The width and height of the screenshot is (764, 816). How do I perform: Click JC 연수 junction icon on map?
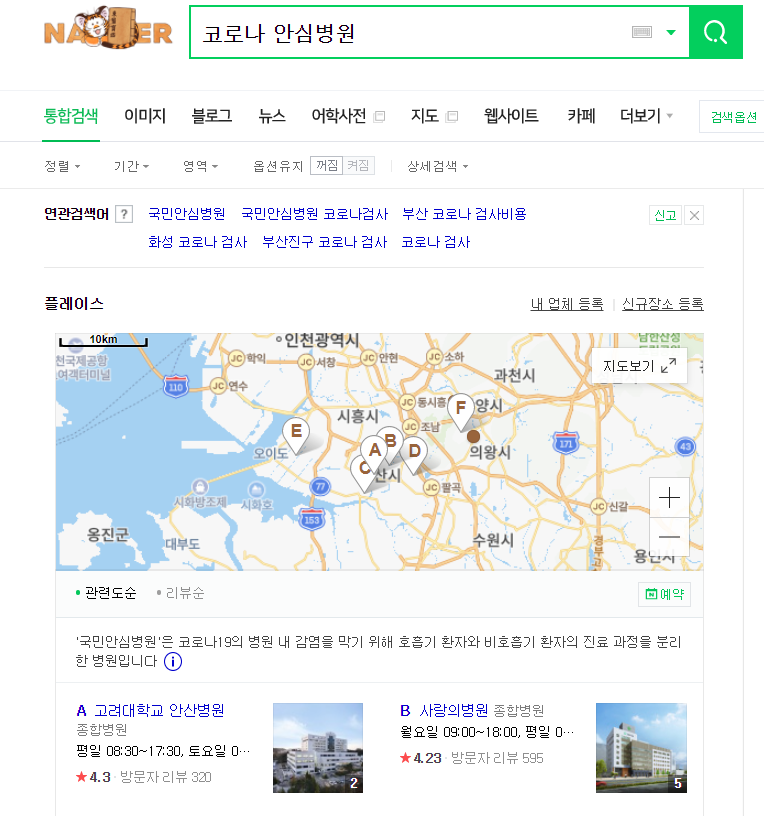[218, 386]
